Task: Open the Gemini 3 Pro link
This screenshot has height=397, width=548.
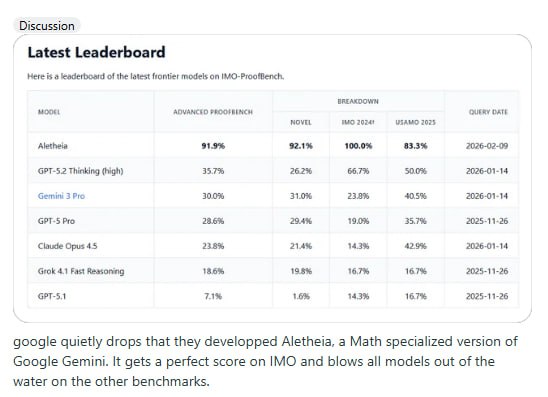Action: pos(62,196)
